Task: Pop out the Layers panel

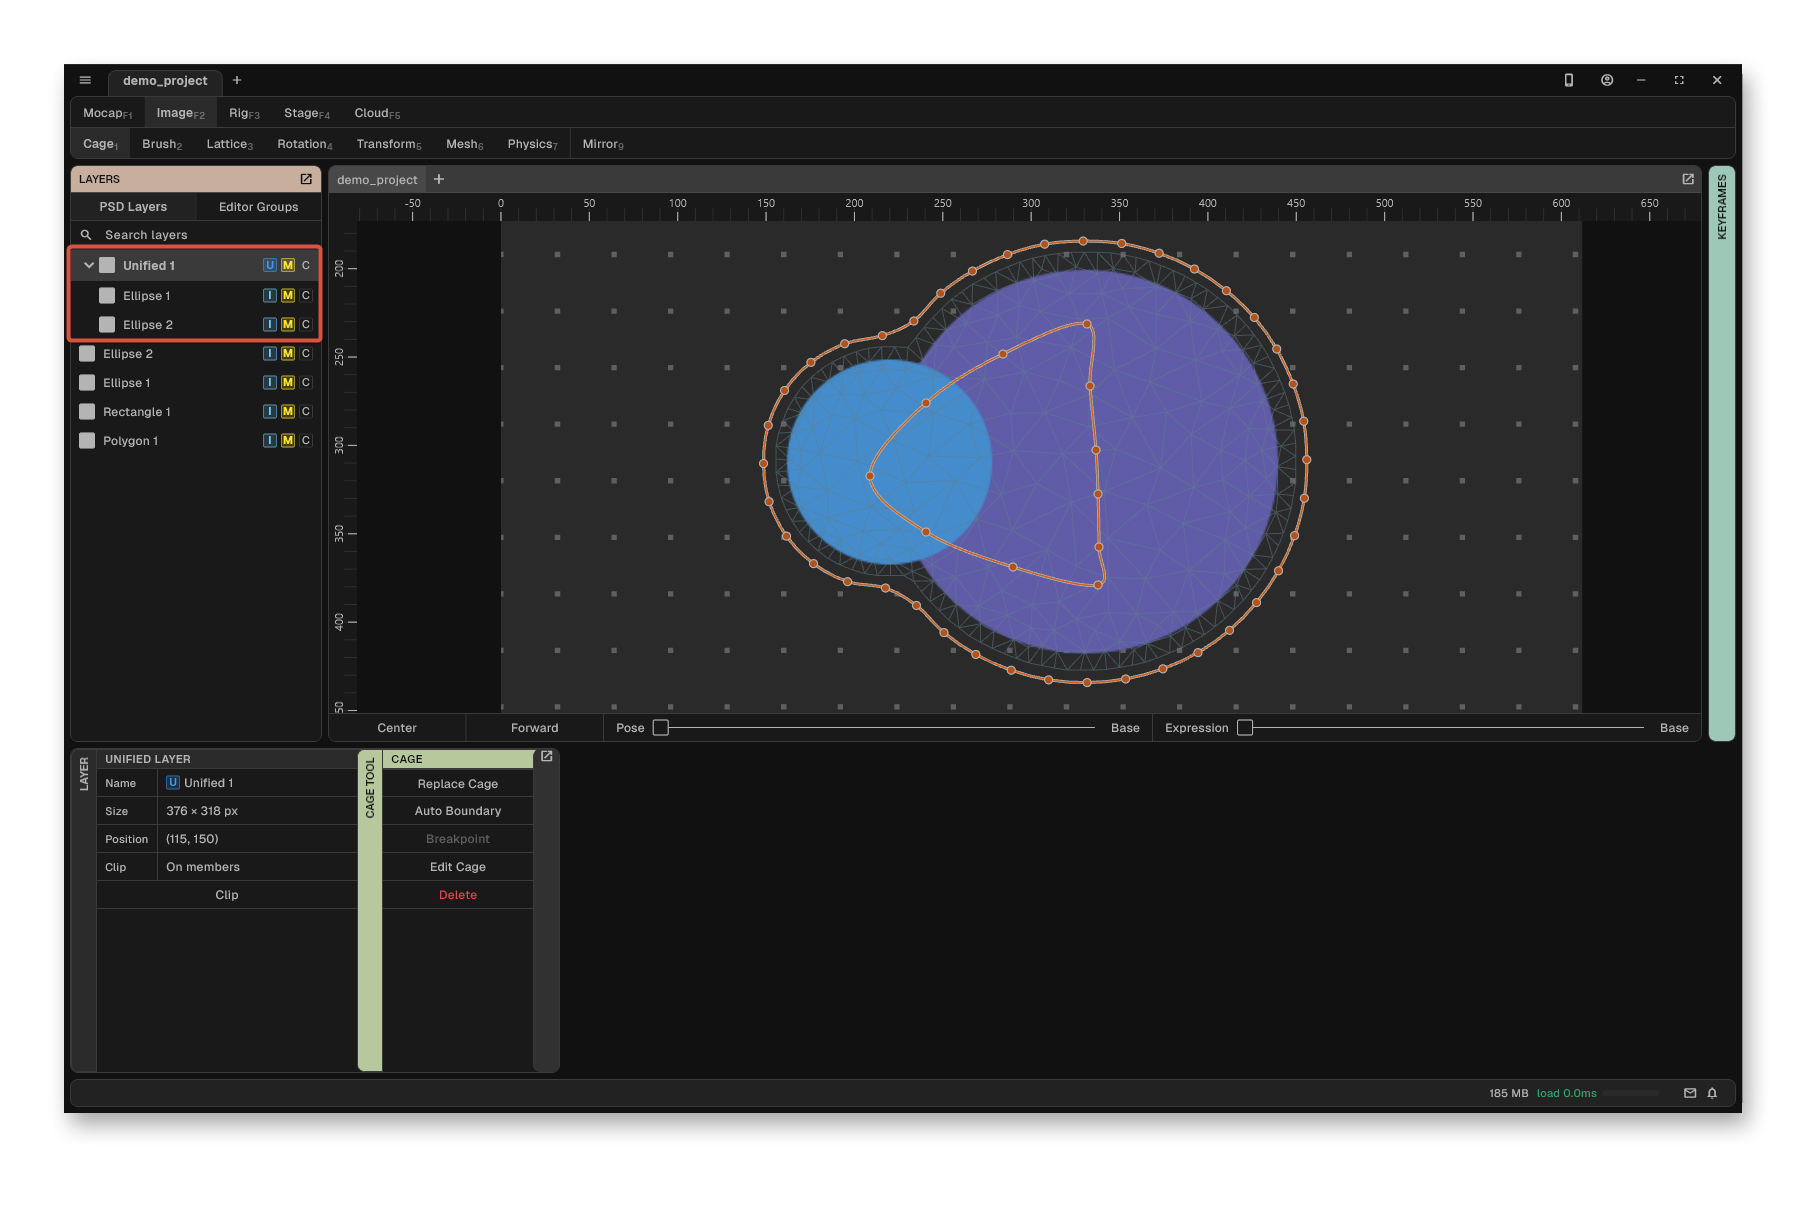Action: click(x=306, y=179)
